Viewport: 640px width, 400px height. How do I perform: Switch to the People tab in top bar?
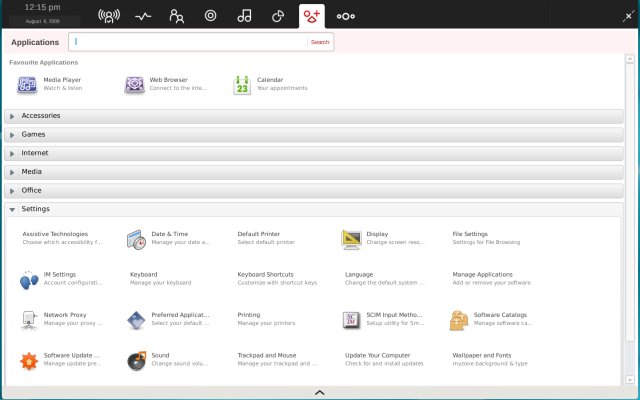coord(177,16)
